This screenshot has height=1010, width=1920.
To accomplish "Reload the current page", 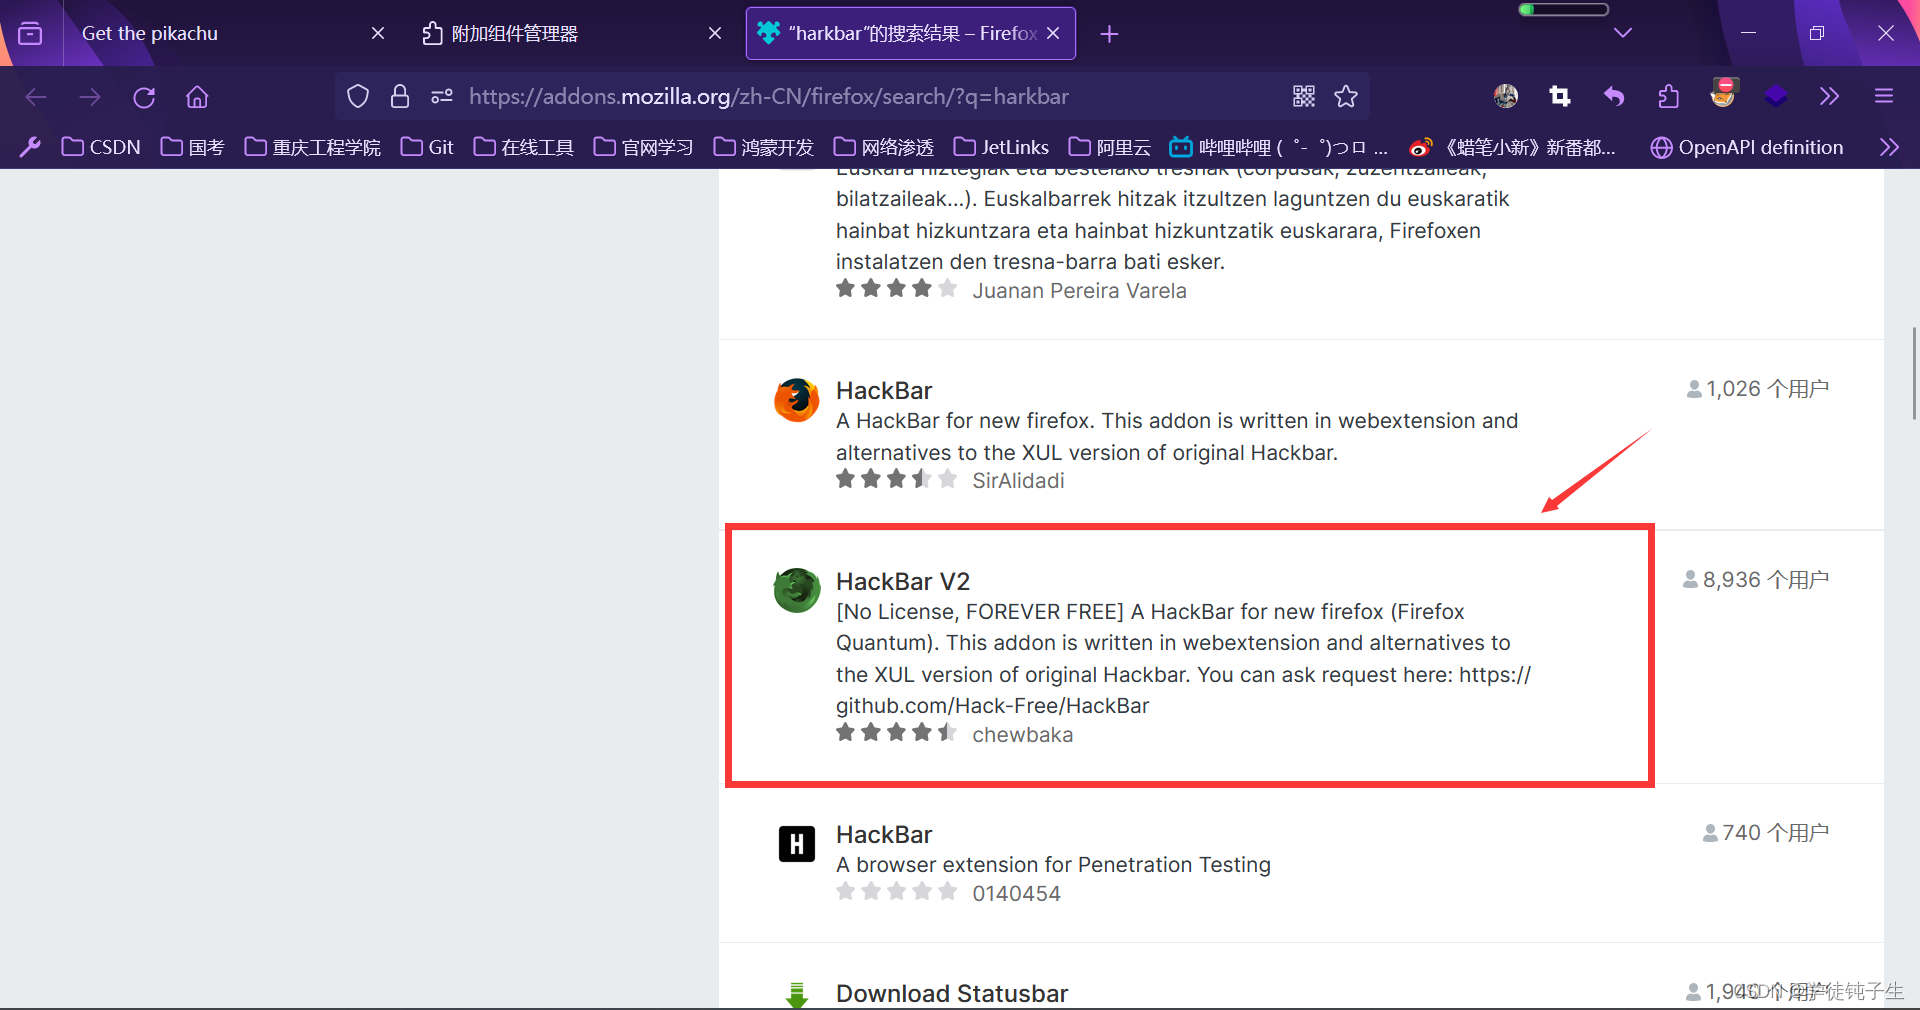I will 144,97.
